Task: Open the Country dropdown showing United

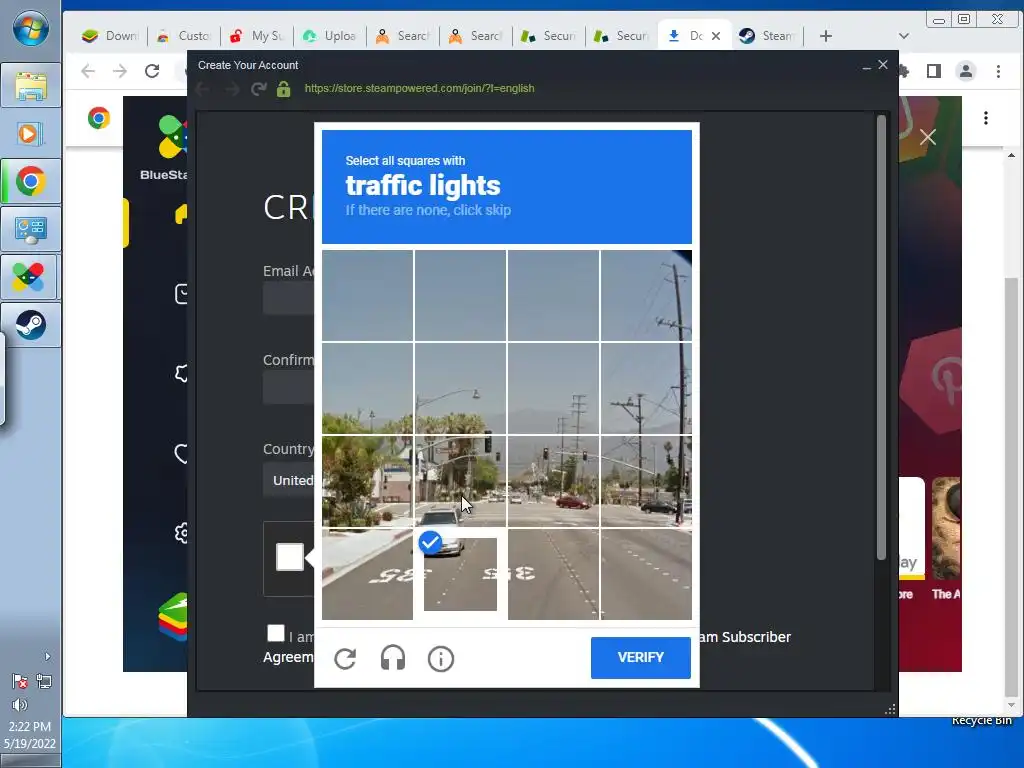Action: [289, 480]
